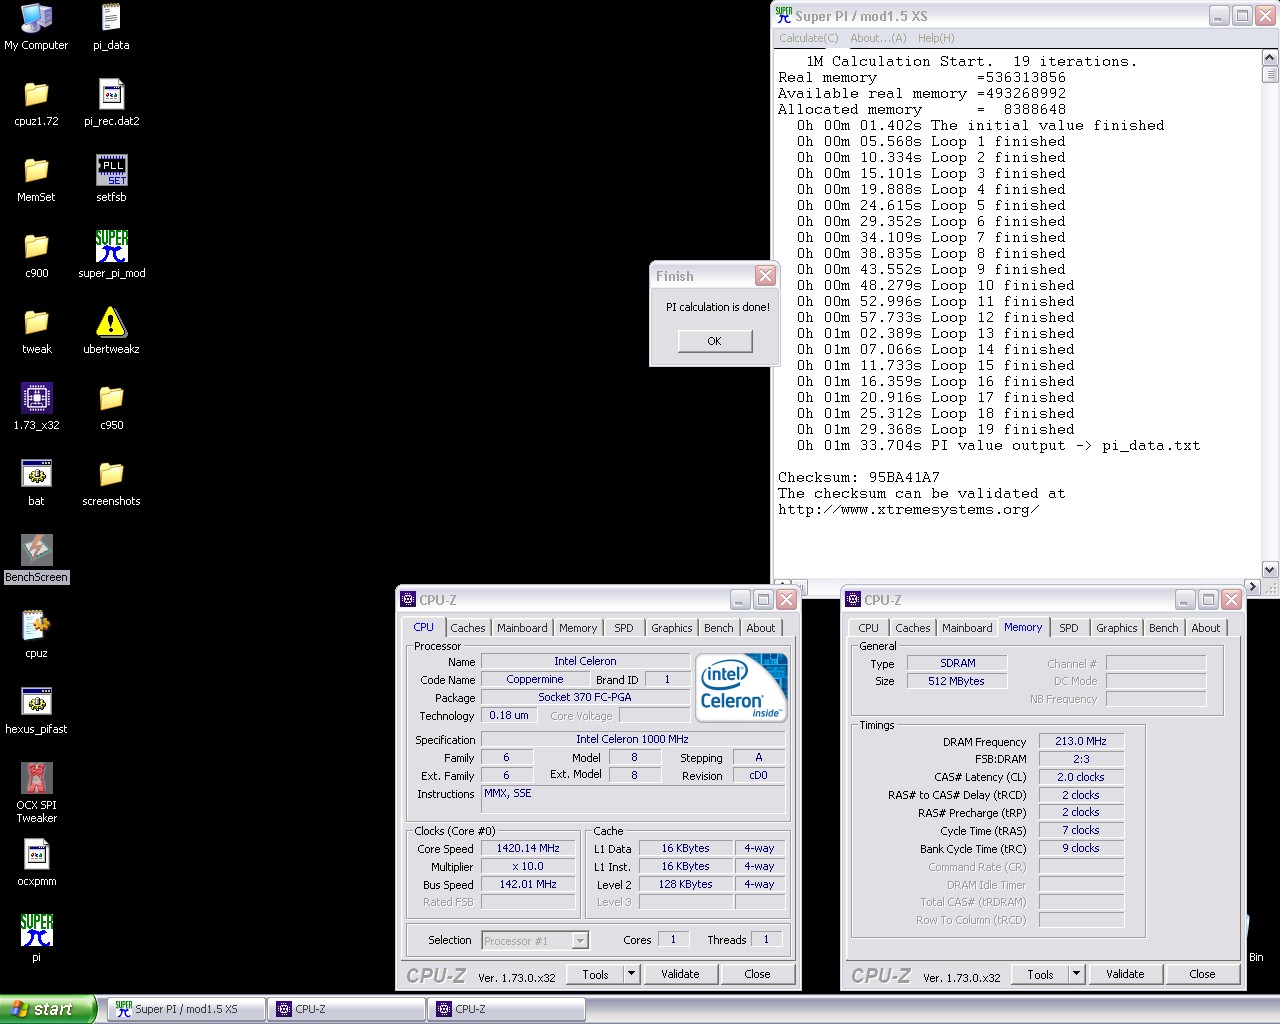Switch to About tab in left CPU-Z
This screenshot has width=1280, height=1024.
tap(761, 628)
